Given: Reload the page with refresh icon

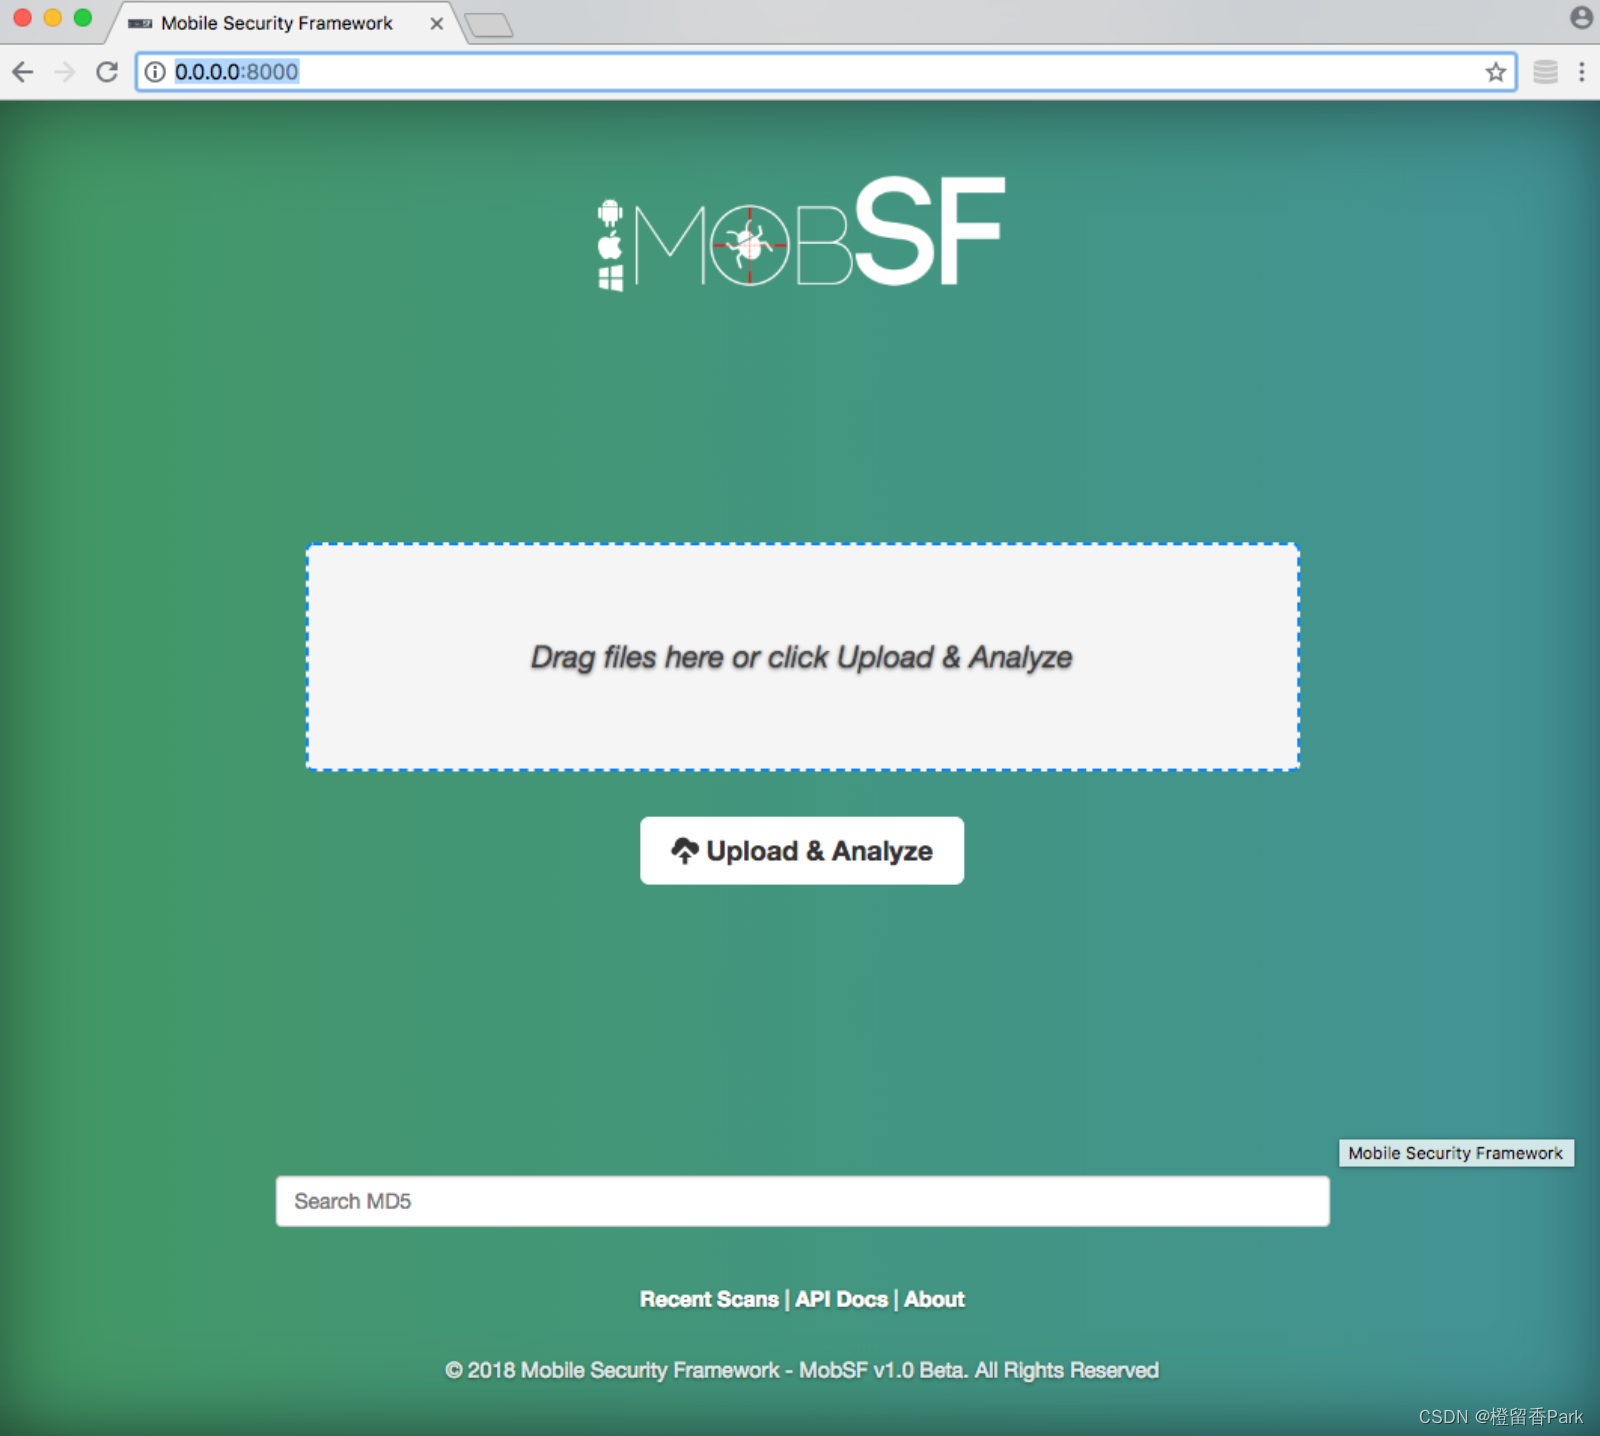Looking at the screenshot, I should [x=107, y=72].
